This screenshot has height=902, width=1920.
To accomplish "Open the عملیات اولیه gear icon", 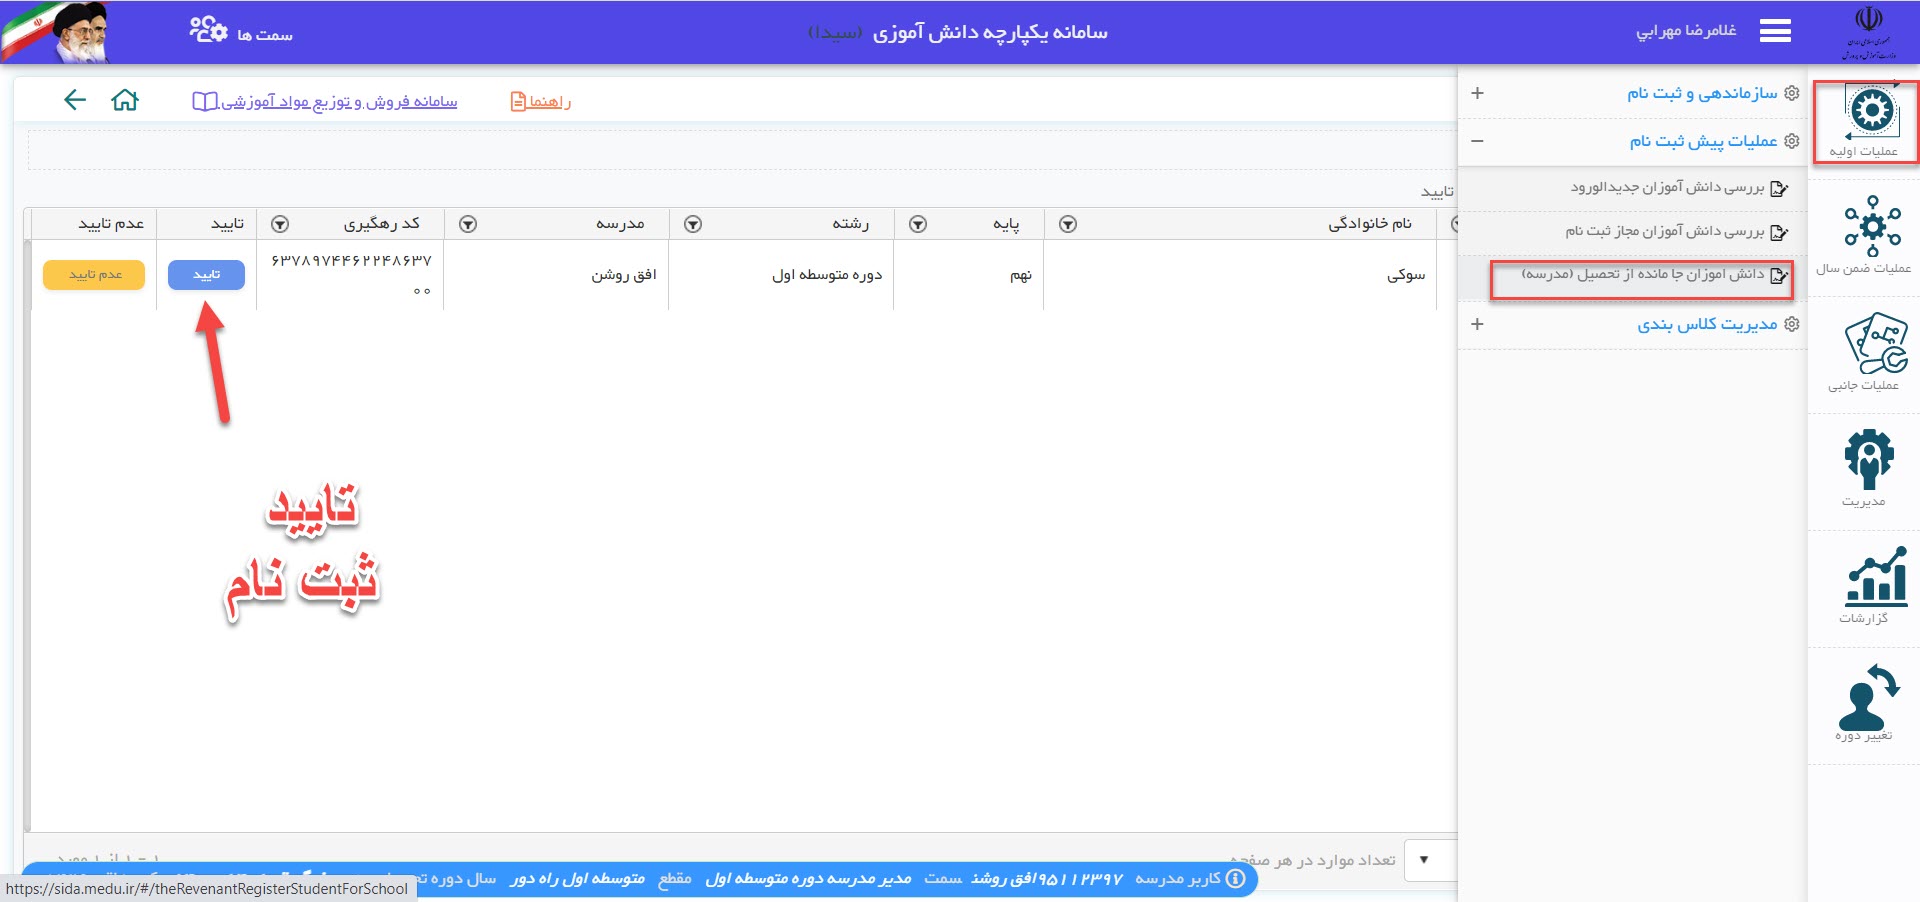I will (1870, 112).
